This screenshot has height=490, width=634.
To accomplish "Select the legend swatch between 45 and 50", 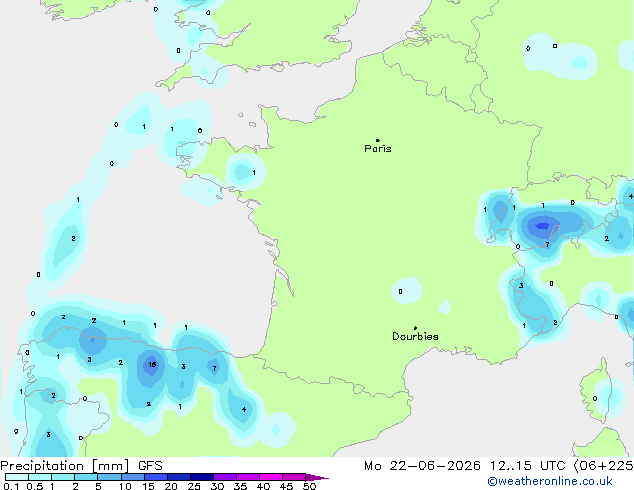I will point(294,477).
